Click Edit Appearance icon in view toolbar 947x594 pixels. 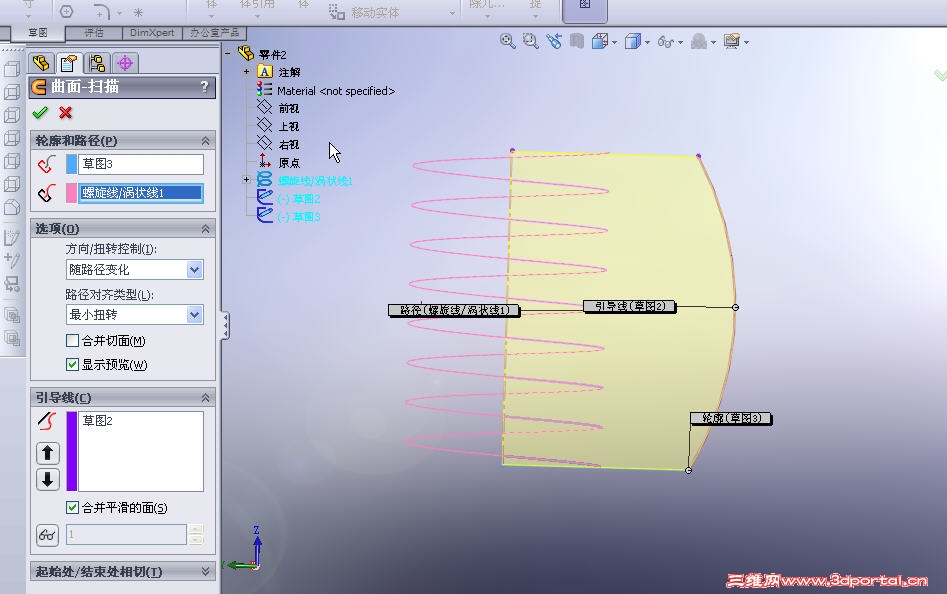point(699,41)
